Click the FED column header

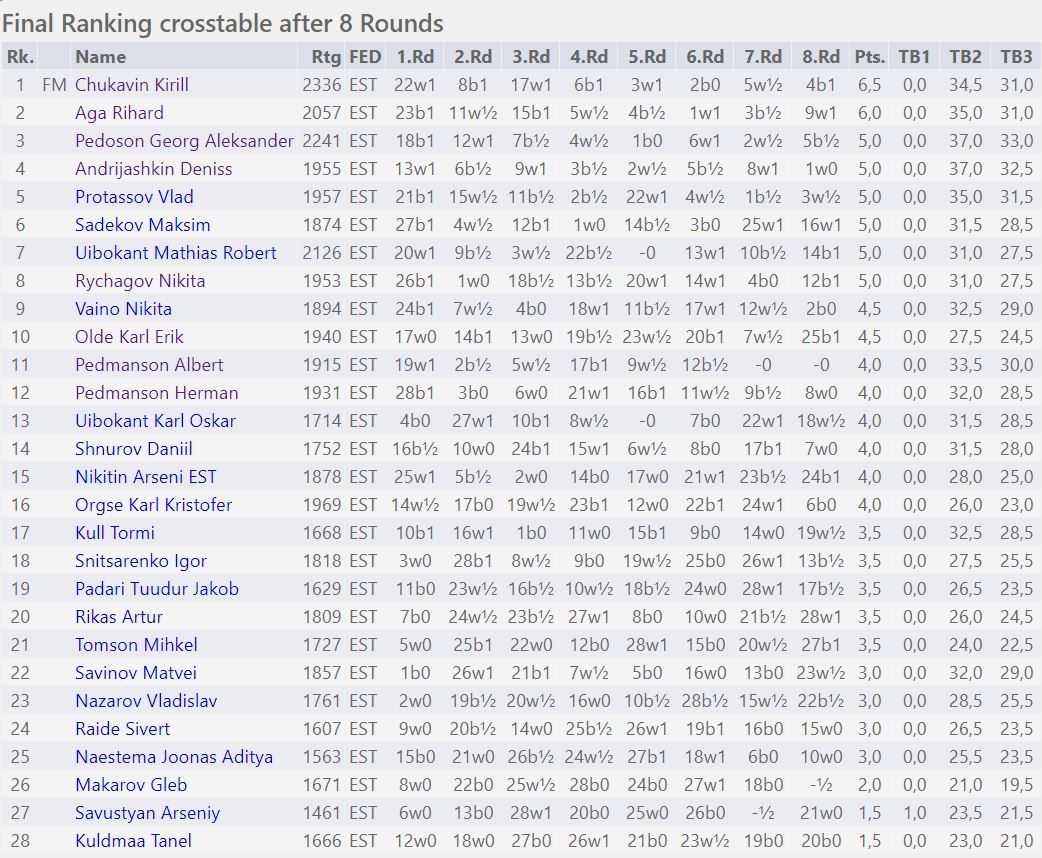click(365, 56)
